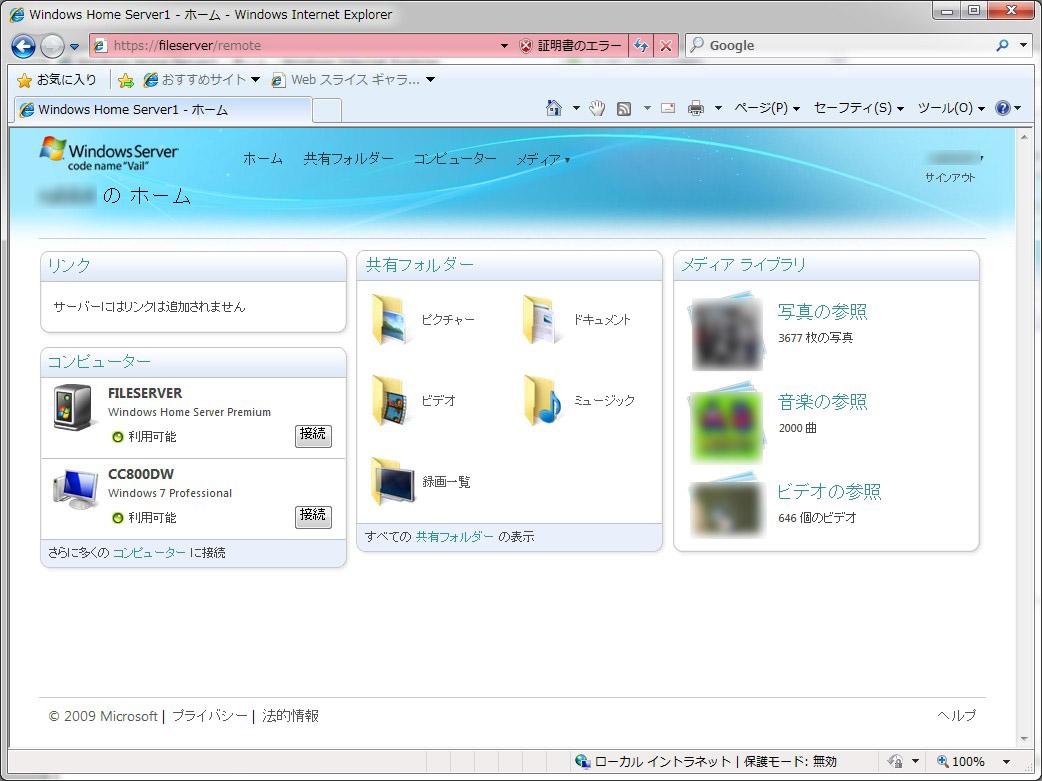The image size is (1042, 781).
Task: Select the Windows Home Server1 browser tab
Action: [x=162, y=110]
